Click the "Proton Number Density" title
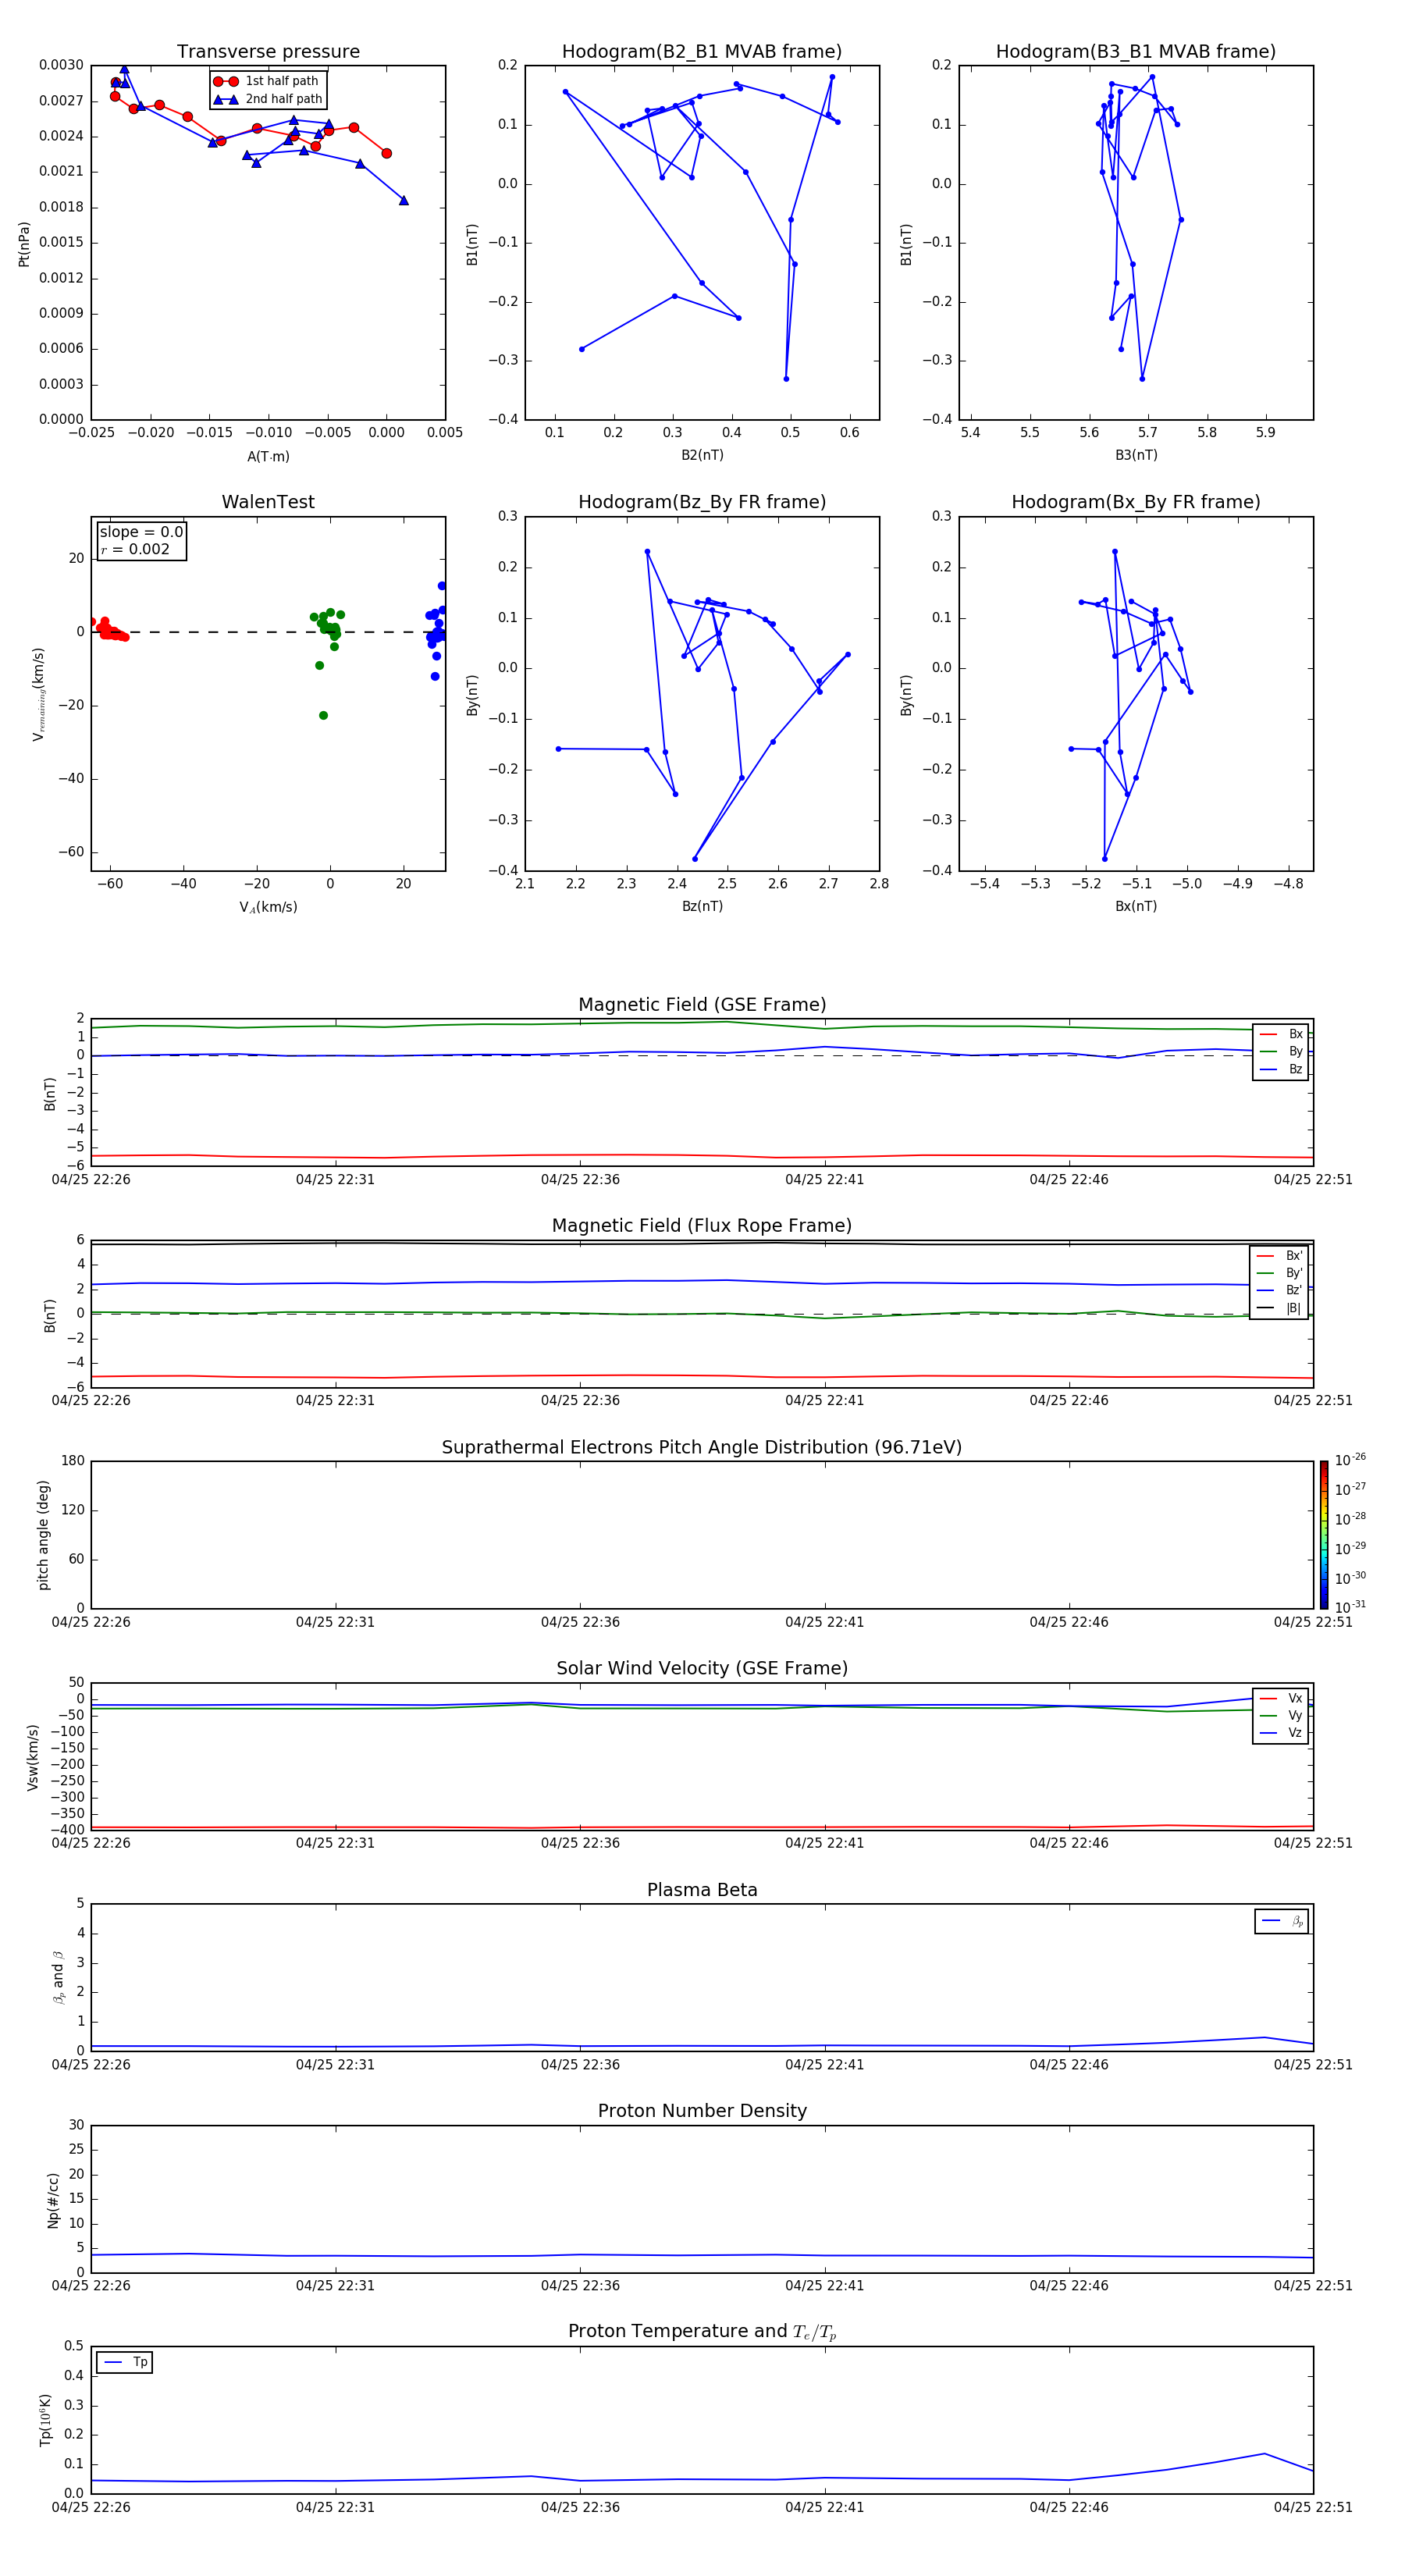This screenshot has height=2576, width=1405. pos(702,2111)
